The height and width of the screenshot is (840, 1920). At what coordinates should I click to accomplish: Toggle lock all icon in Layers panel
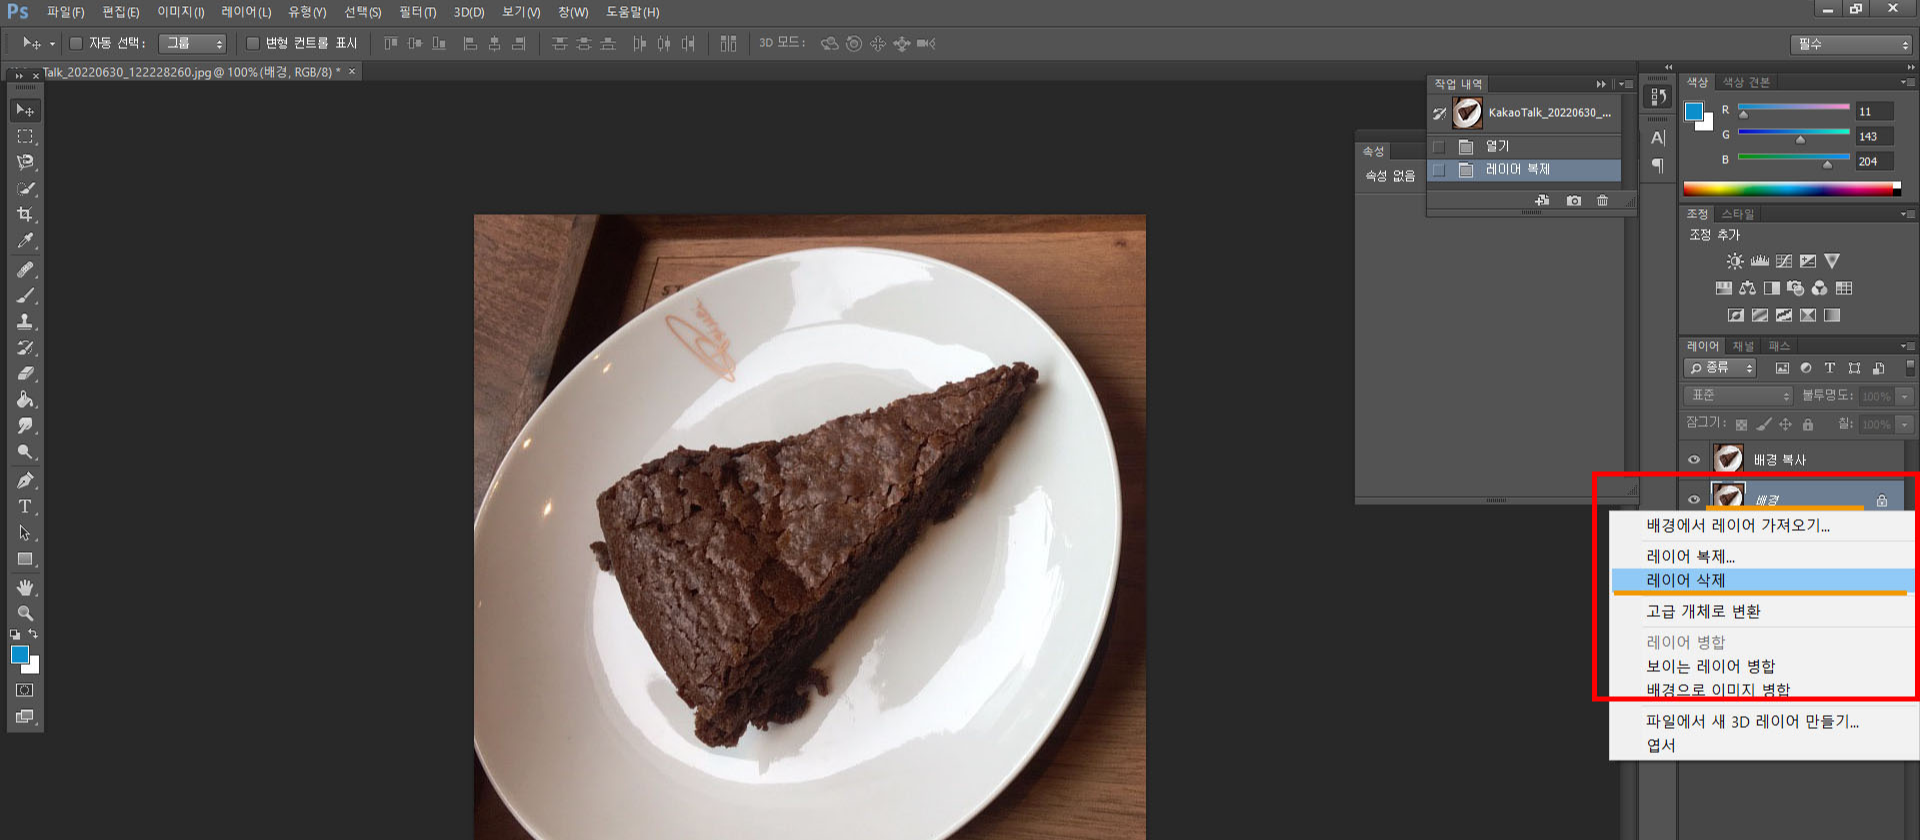(x=1808, y=425)
